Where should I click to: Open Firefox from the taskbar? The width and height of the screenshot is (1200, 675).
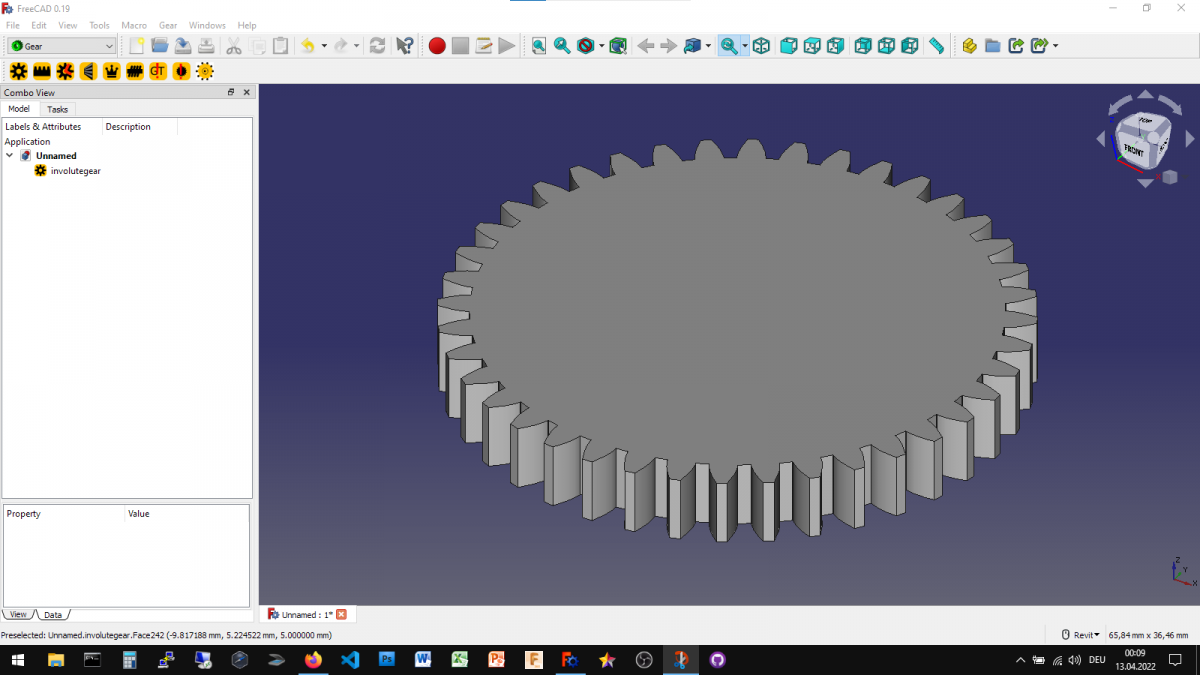[x=313, y=660]
